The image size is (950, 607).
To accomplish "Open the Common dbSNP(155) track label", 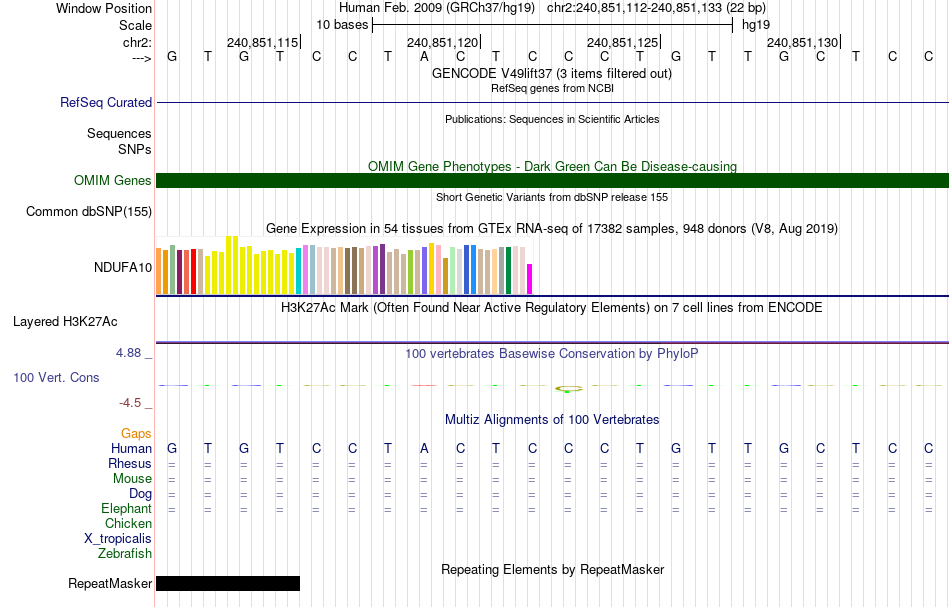I will tap(88, 211).
